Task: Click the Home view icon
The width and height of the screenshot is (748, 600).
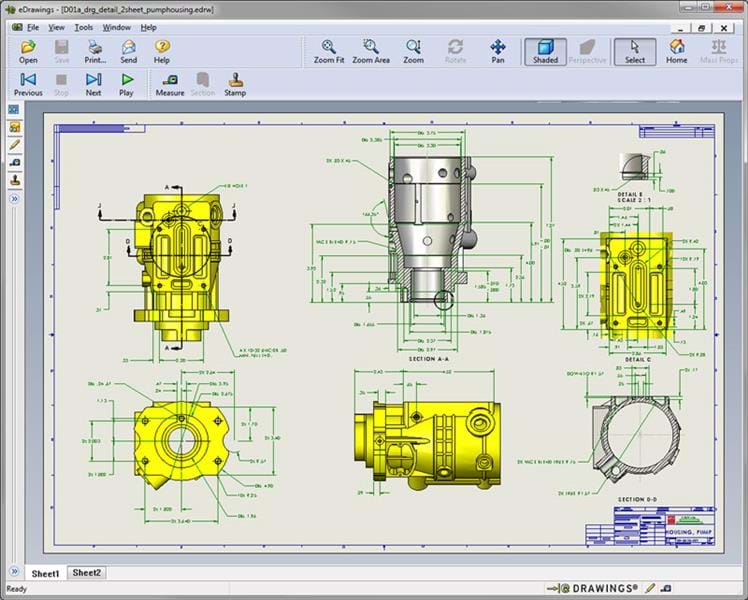Action: (x=677, y=51)
